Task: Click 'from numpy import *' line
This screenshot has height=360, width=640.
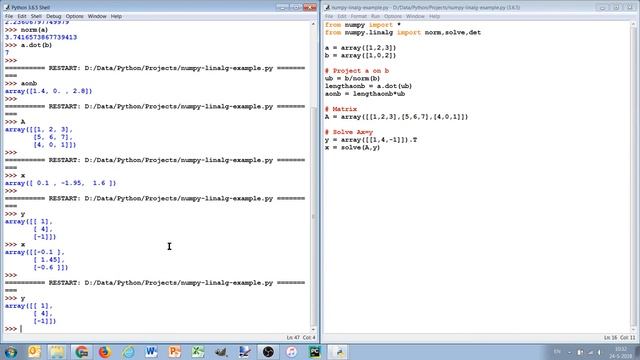Action: tap(362, 25)
